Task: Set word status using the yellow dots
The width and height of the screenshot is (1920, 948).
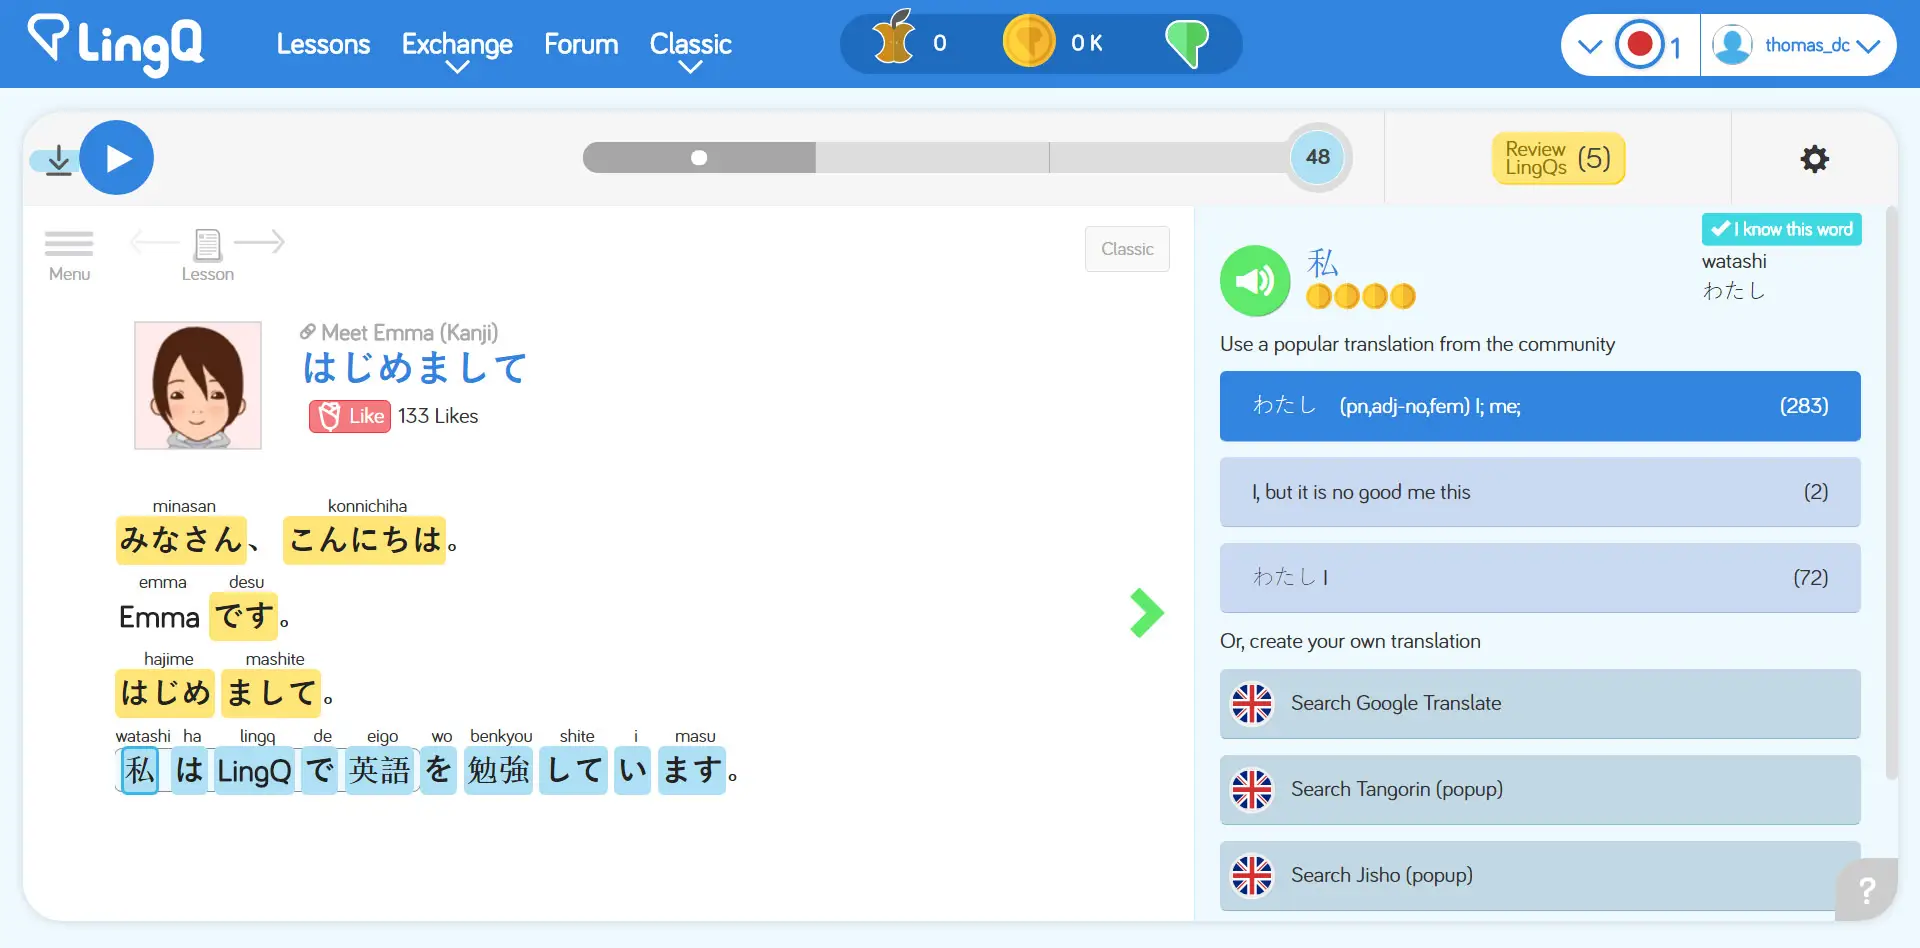Action: click(1361, 296)
